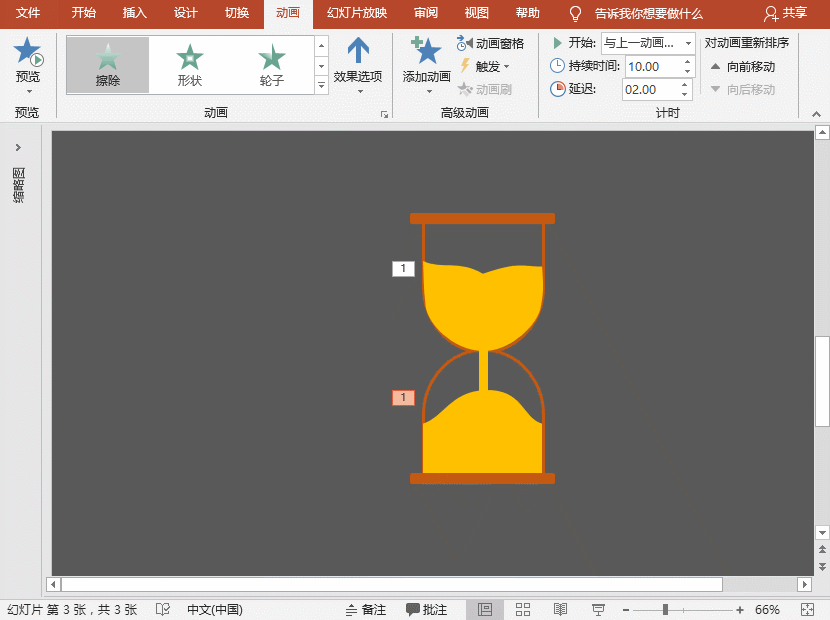This screenshot has width=830, height=620.
Task: Click language indicator 中文(中国)
Action: click(215, 610)
